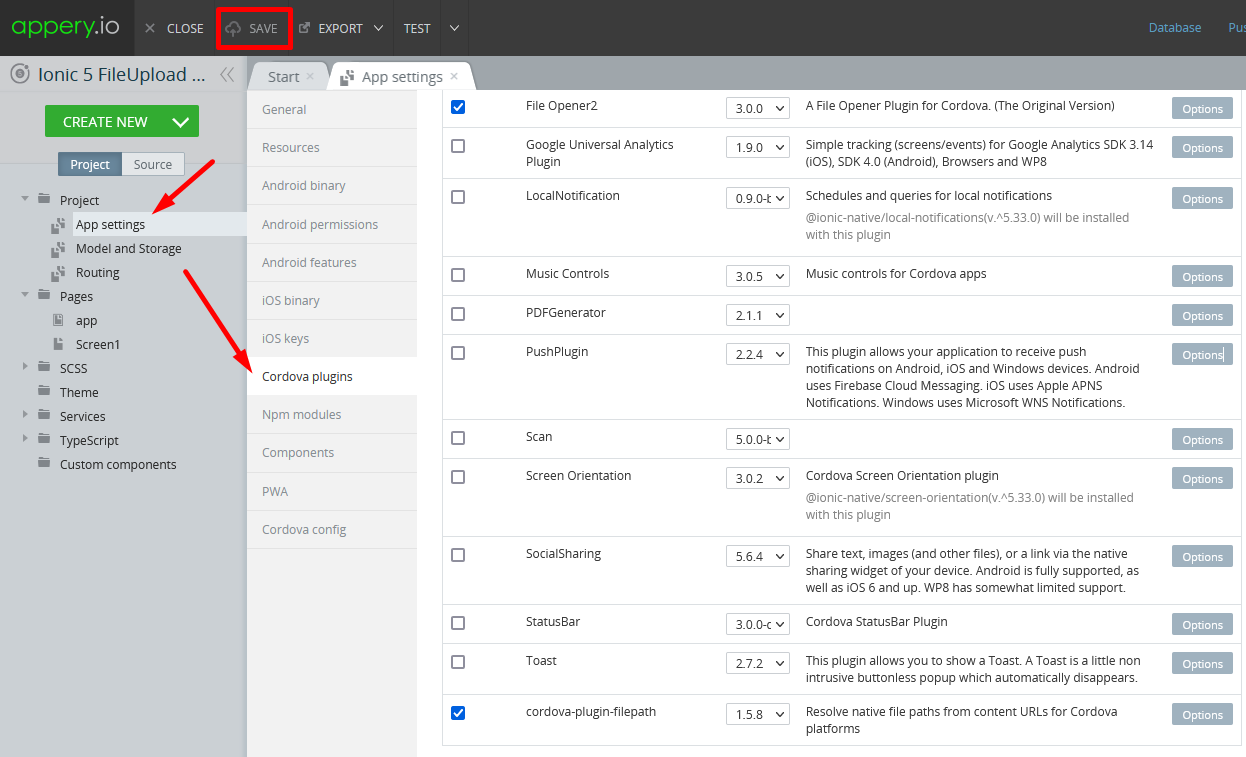1246x757 pixels.
Task: Open the CREATE NEW dropdown arrow
Action: tap(180, 122)
